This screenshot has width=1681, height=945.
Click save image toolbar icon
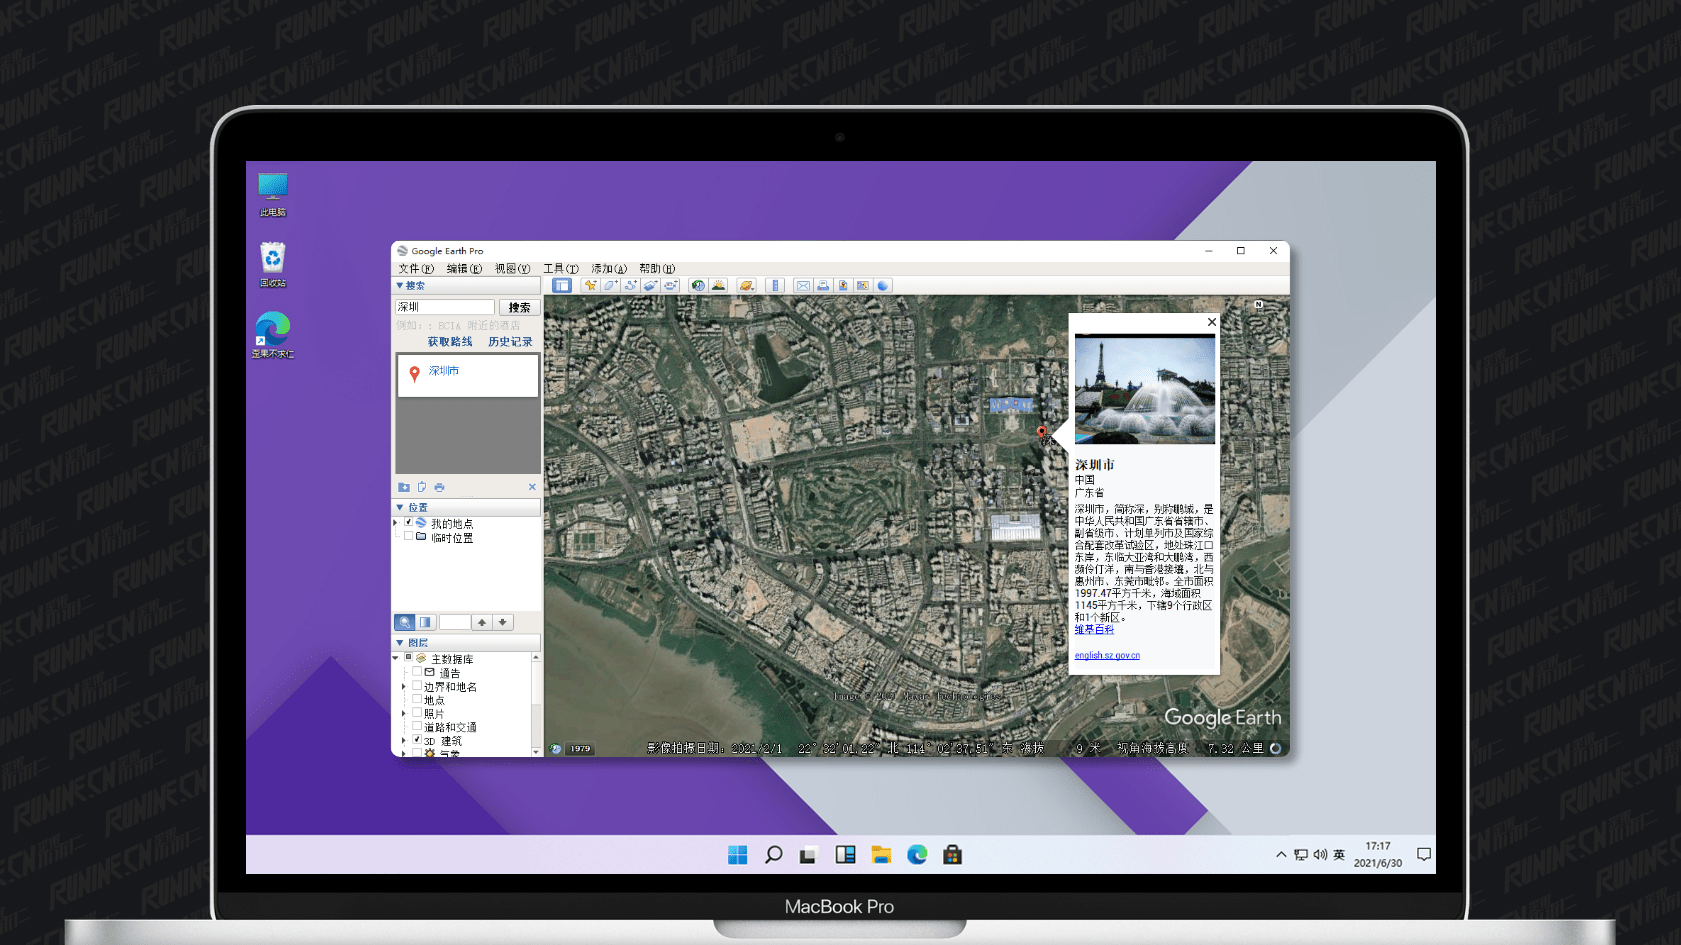[x=843, y=286]
